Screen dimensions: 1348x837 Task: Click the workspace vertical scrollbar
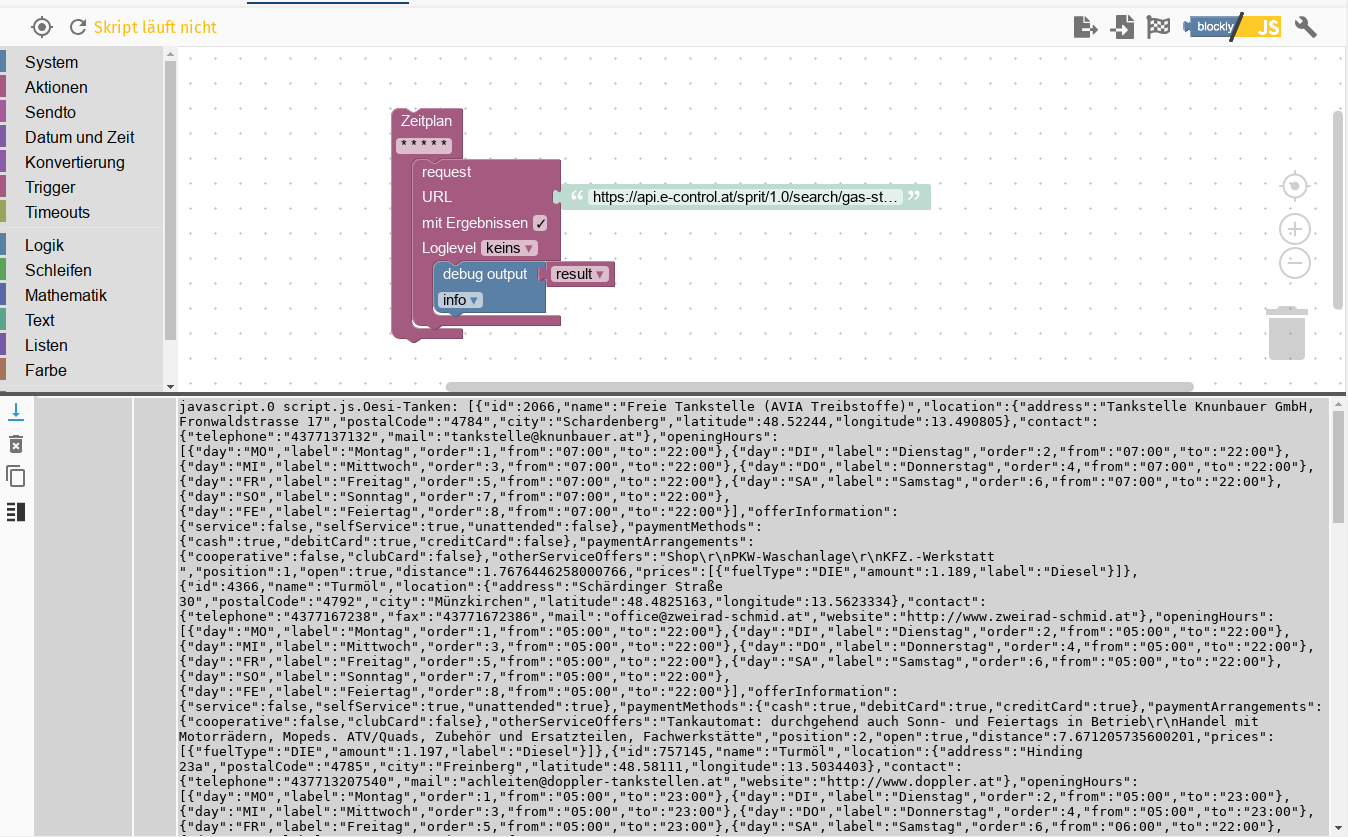(x=1338, y=209)
